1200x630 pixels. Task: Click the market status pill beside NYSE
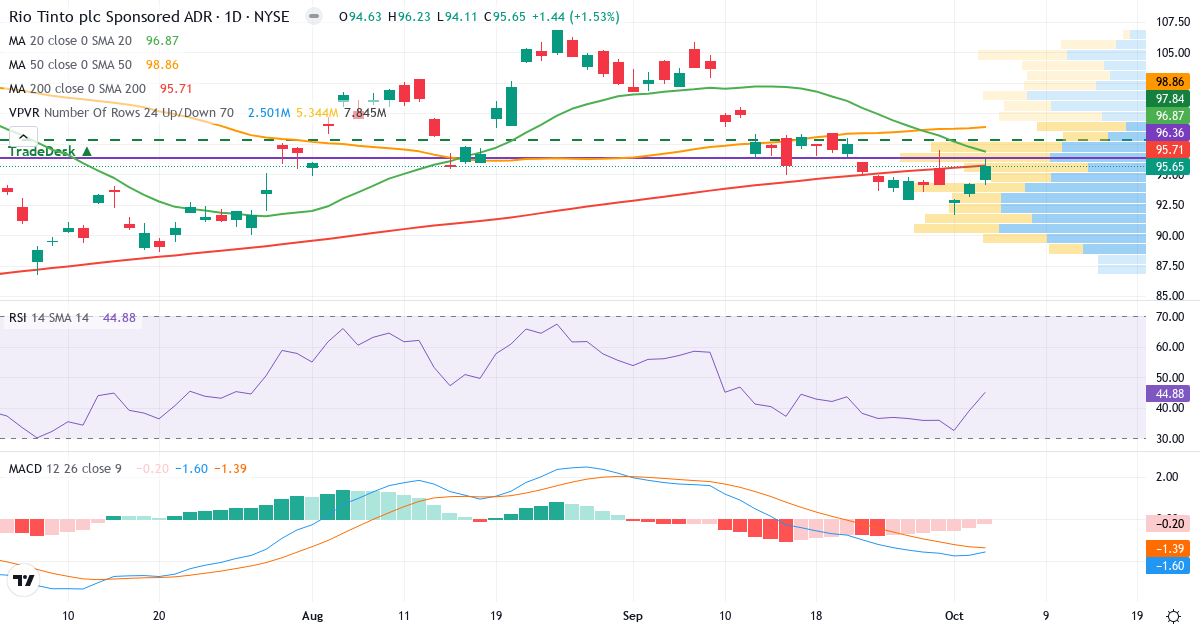point(314,17)
